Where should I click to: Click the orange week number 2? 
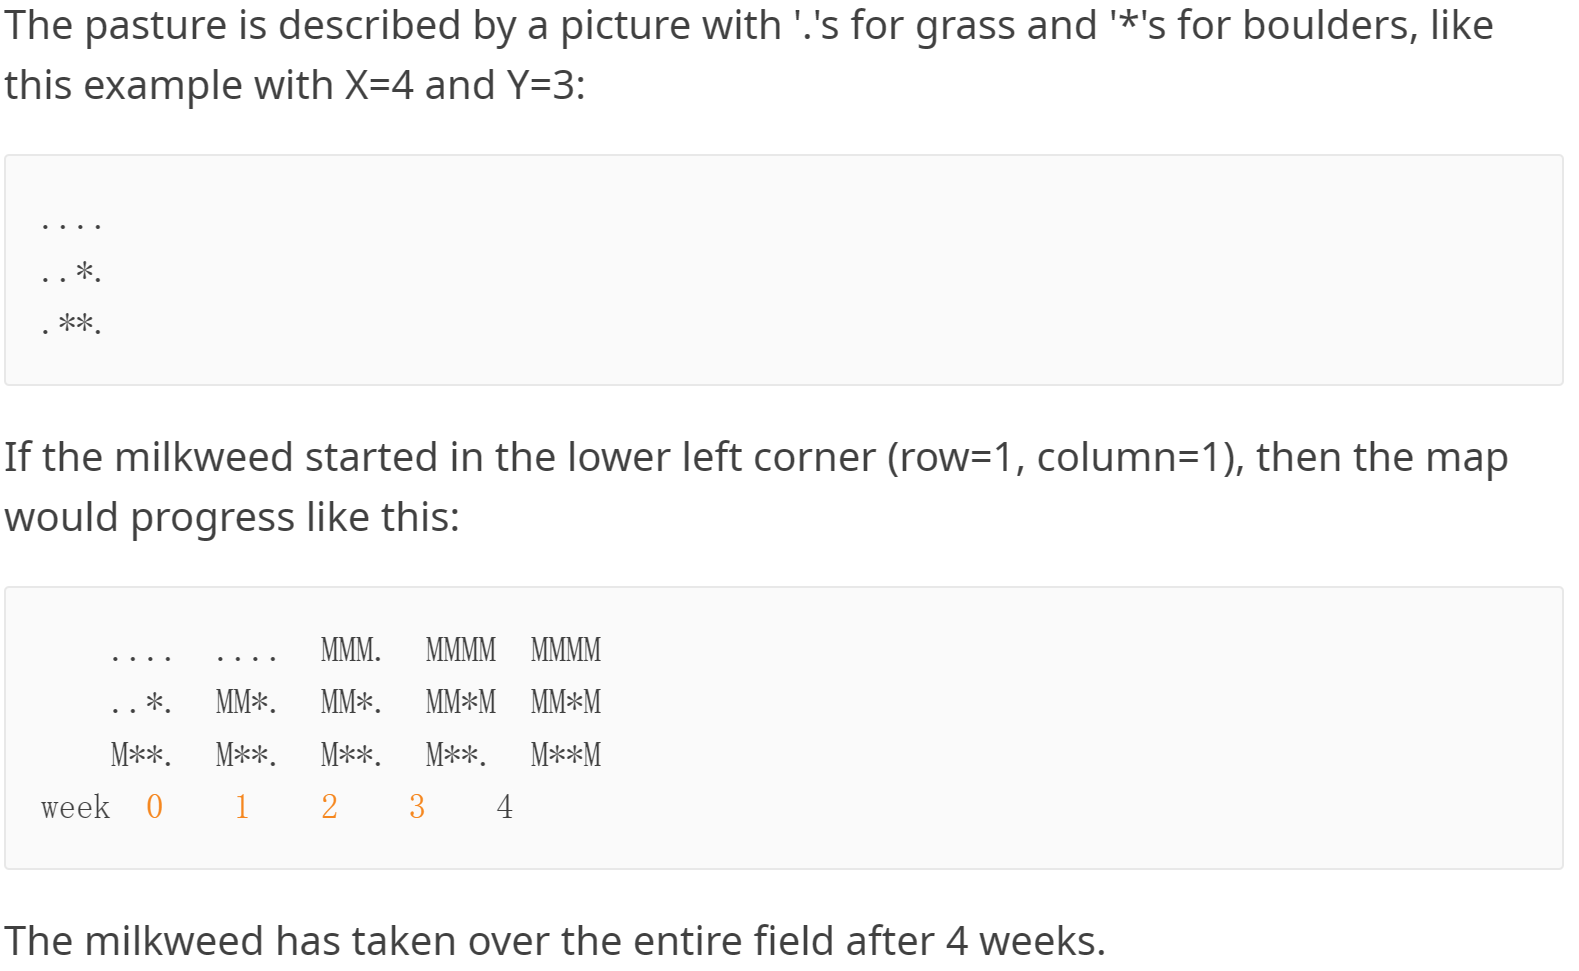pyautogui.click(x=329, y=806)
